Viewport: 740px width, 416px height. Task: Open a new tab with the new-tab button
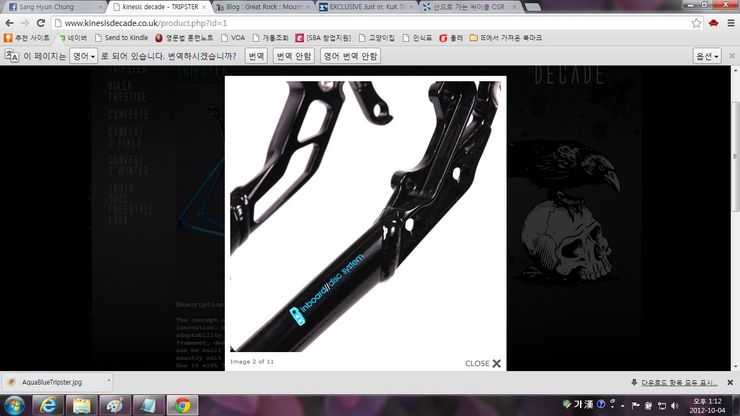click(x=532, y=7)
